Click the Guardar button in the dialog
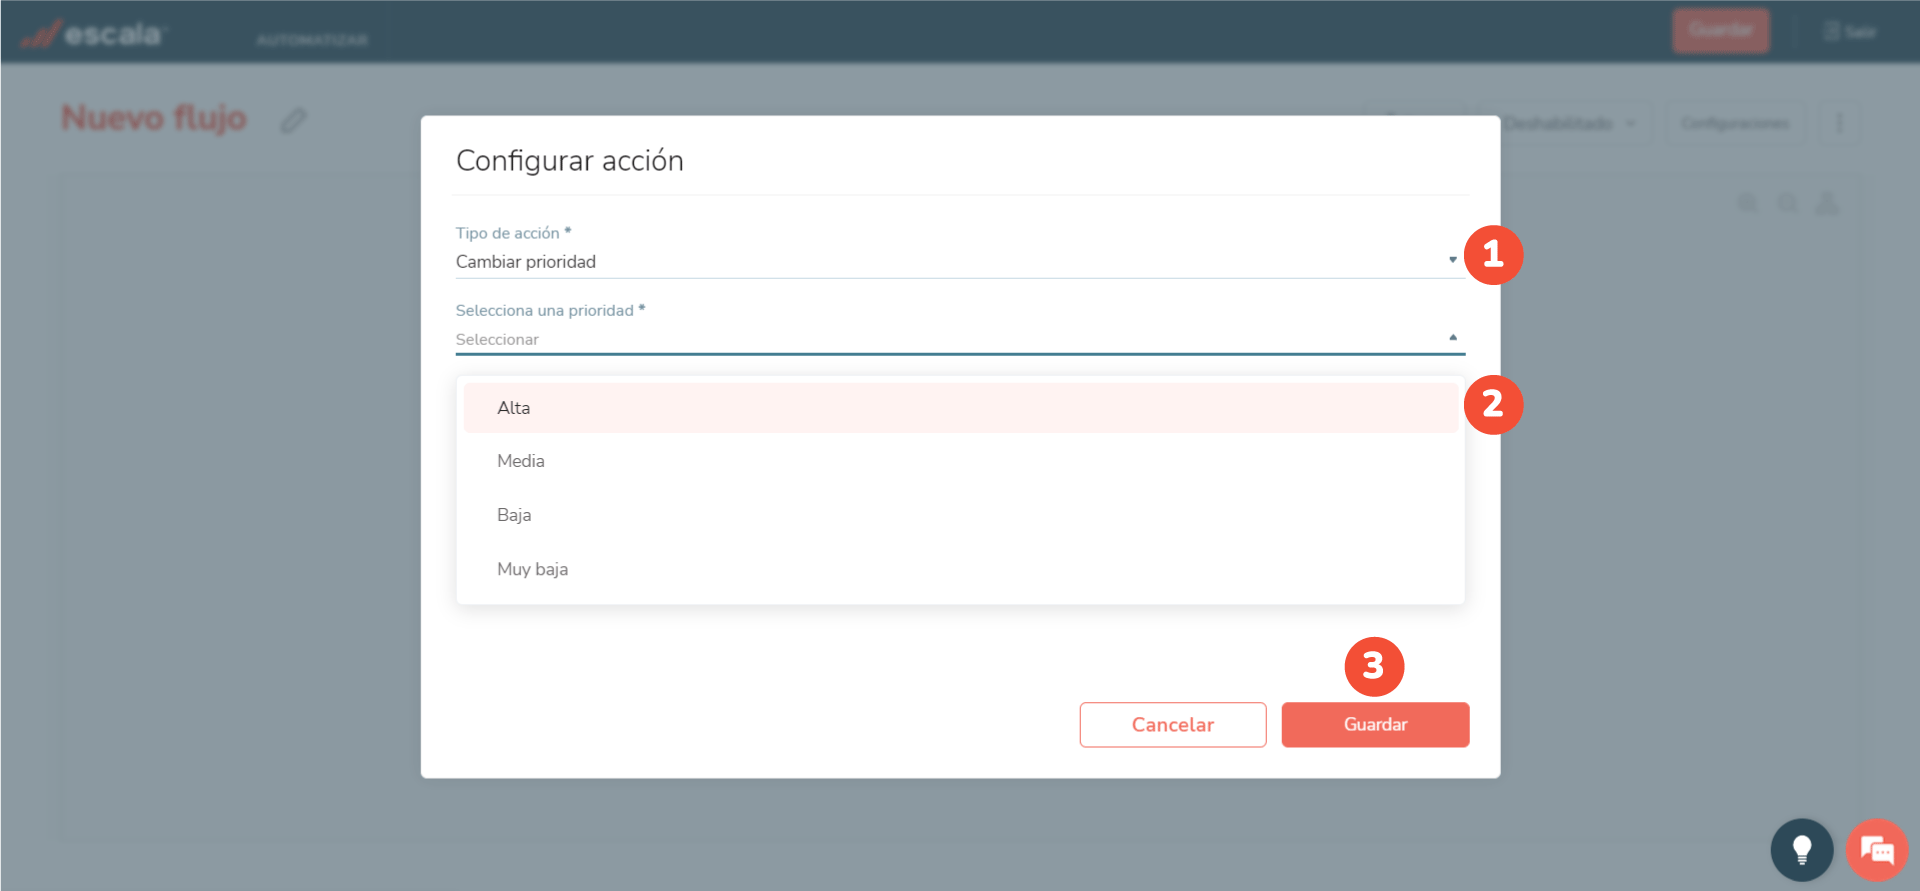This screenshot has width=1920, height=891. (x=1375, y=725)
